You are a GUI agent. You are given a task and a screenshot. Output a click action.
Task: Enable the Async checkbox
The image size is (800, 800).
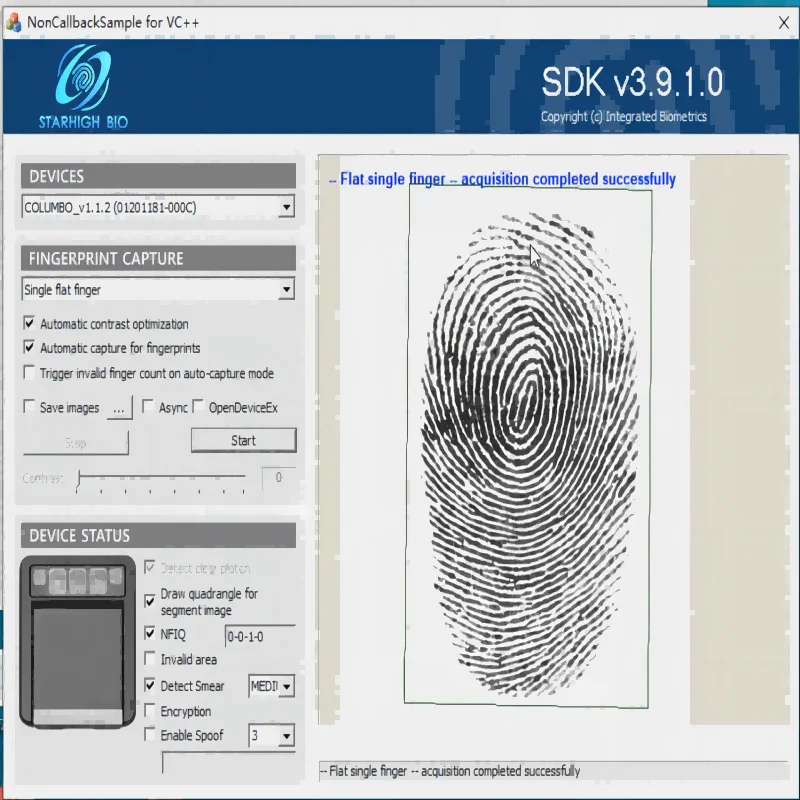[x=148, y=407]
